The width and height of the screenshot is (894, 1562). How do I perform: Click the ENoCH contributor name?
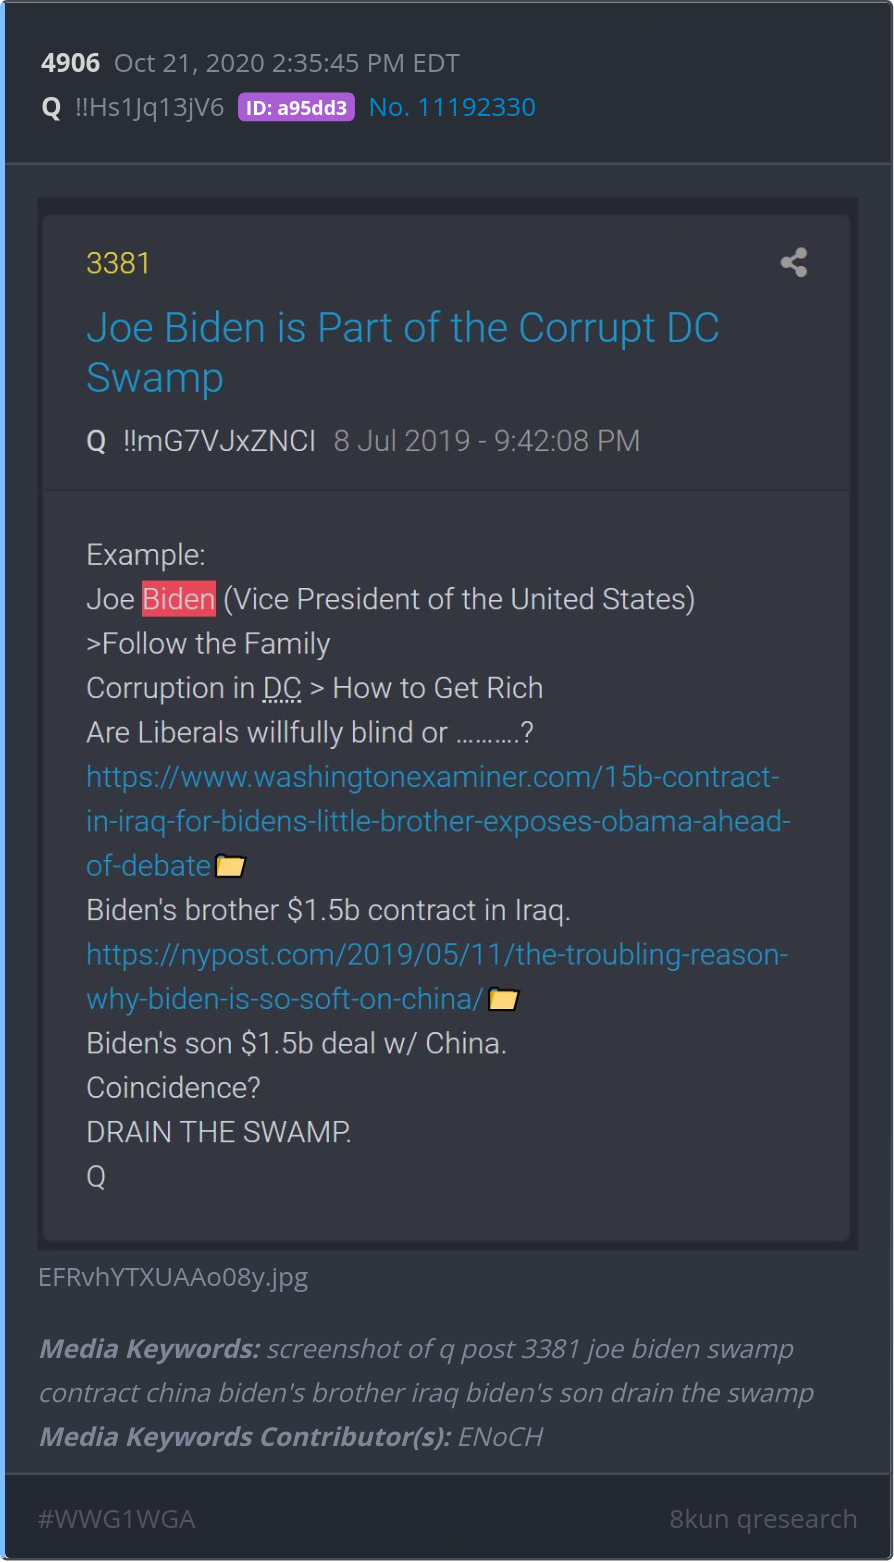(500, 1437)
